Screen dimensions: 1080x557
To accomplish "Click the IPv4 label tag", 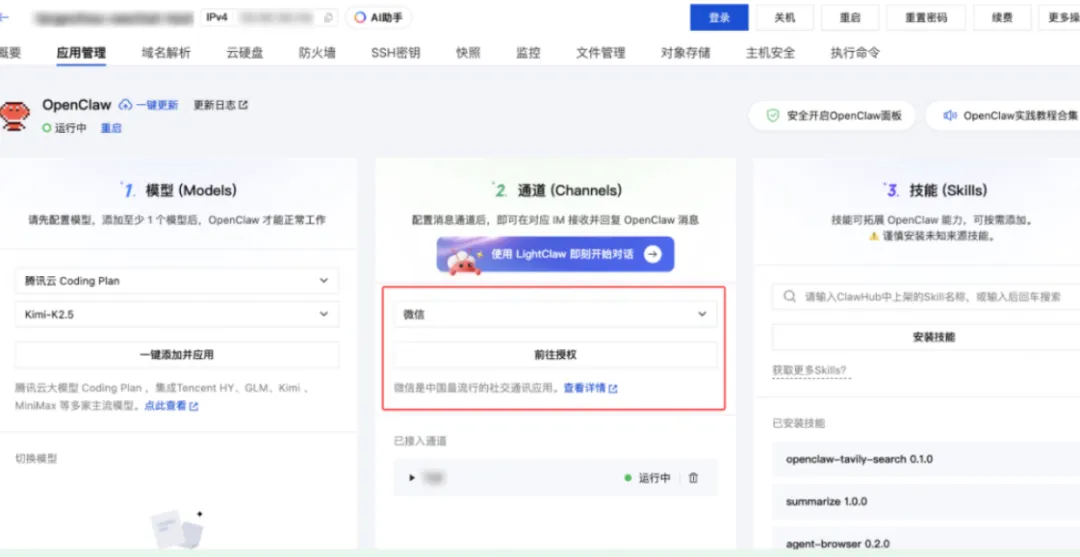I will coord(217,17).
